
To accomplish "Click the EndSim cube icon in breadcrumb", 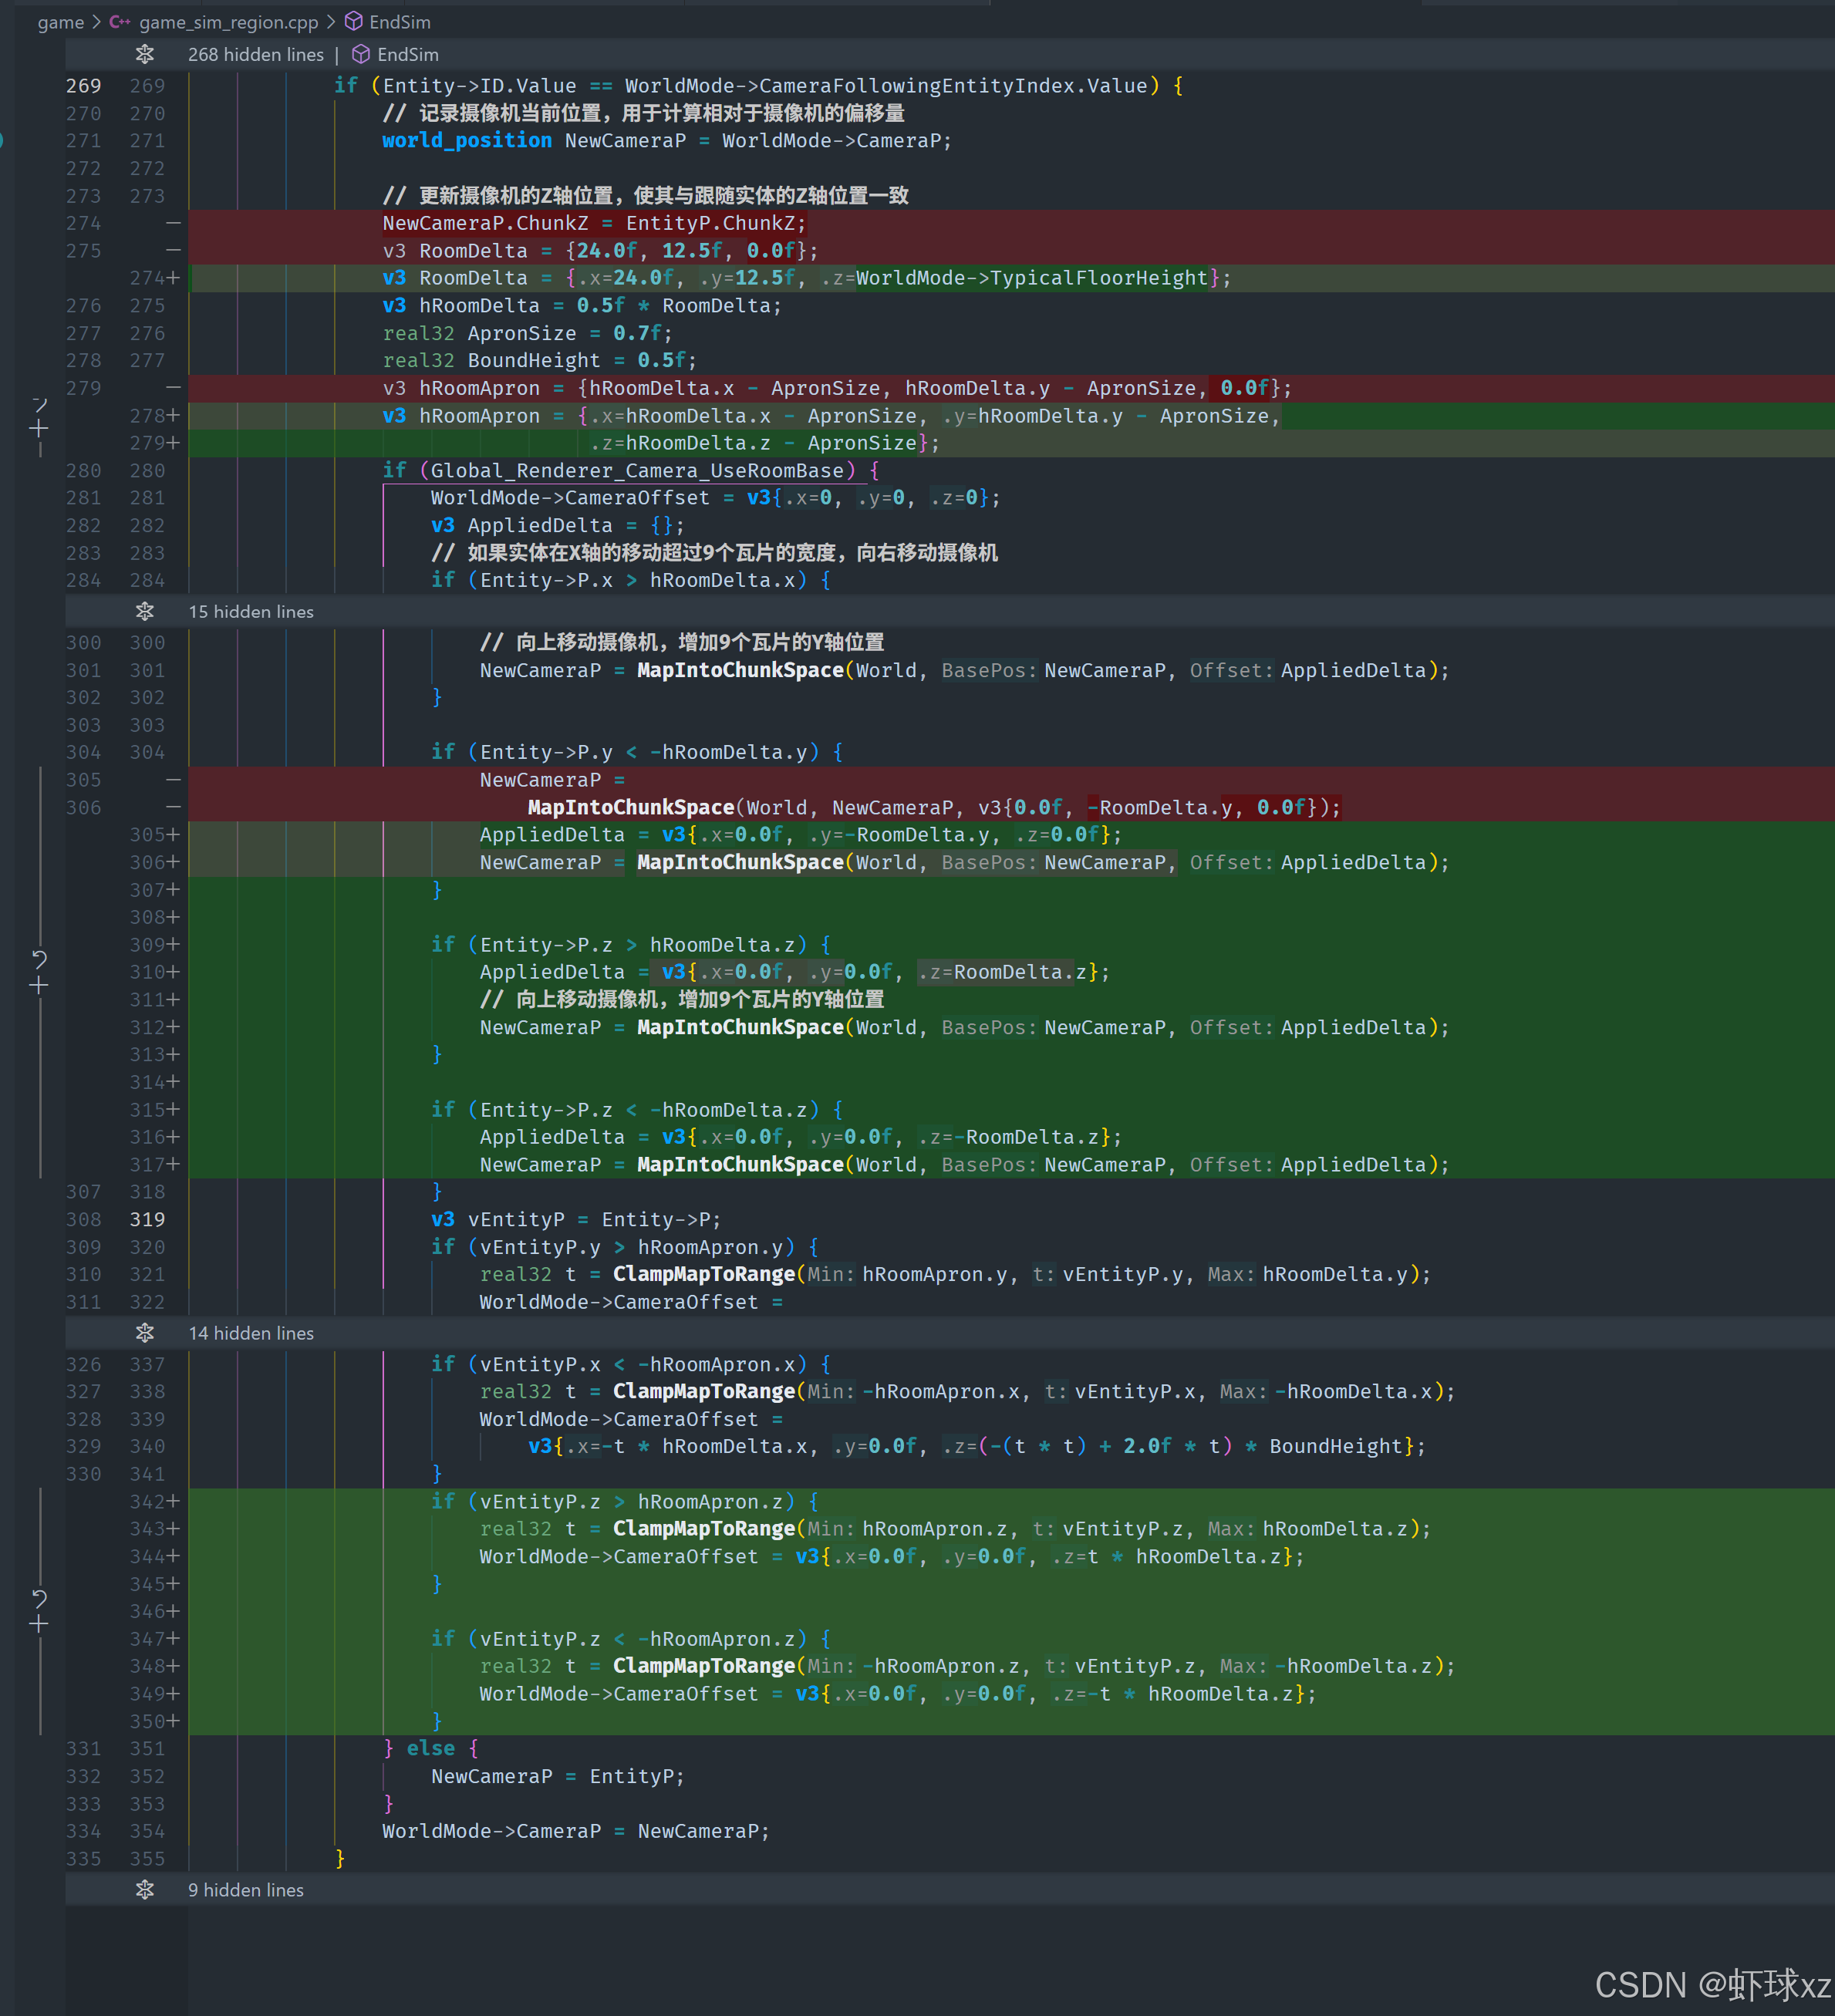I will [354, 22].
